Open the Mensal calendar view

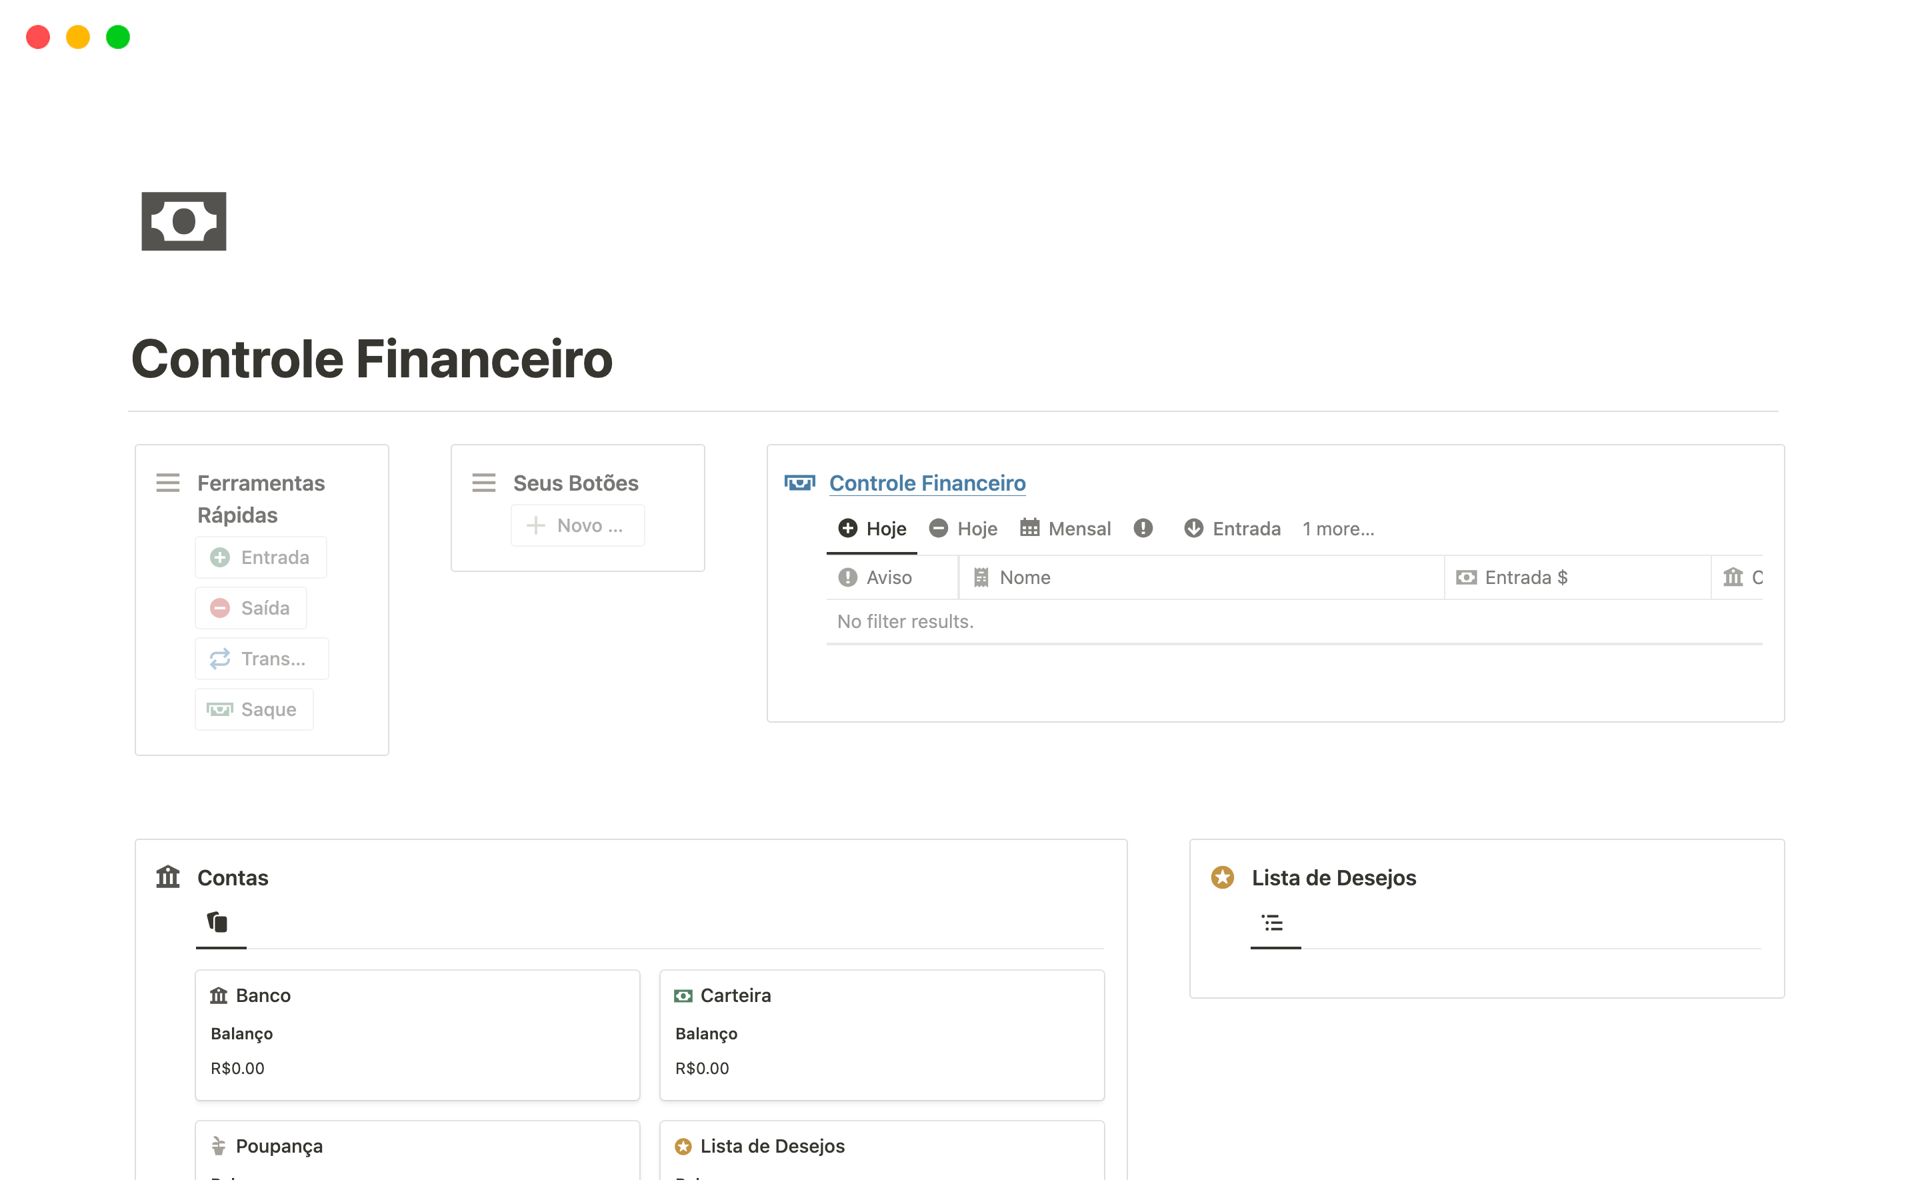tap(1064, 528)
